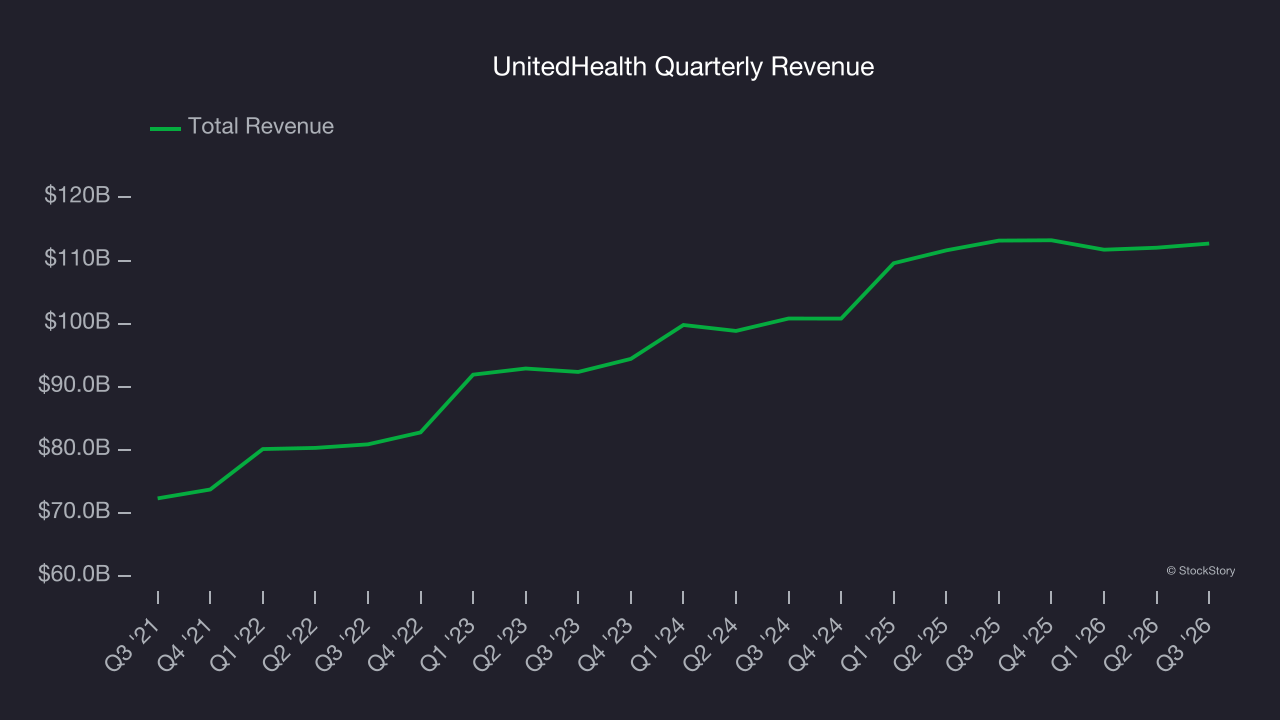Click the $60.0B y-axis label

74,575
